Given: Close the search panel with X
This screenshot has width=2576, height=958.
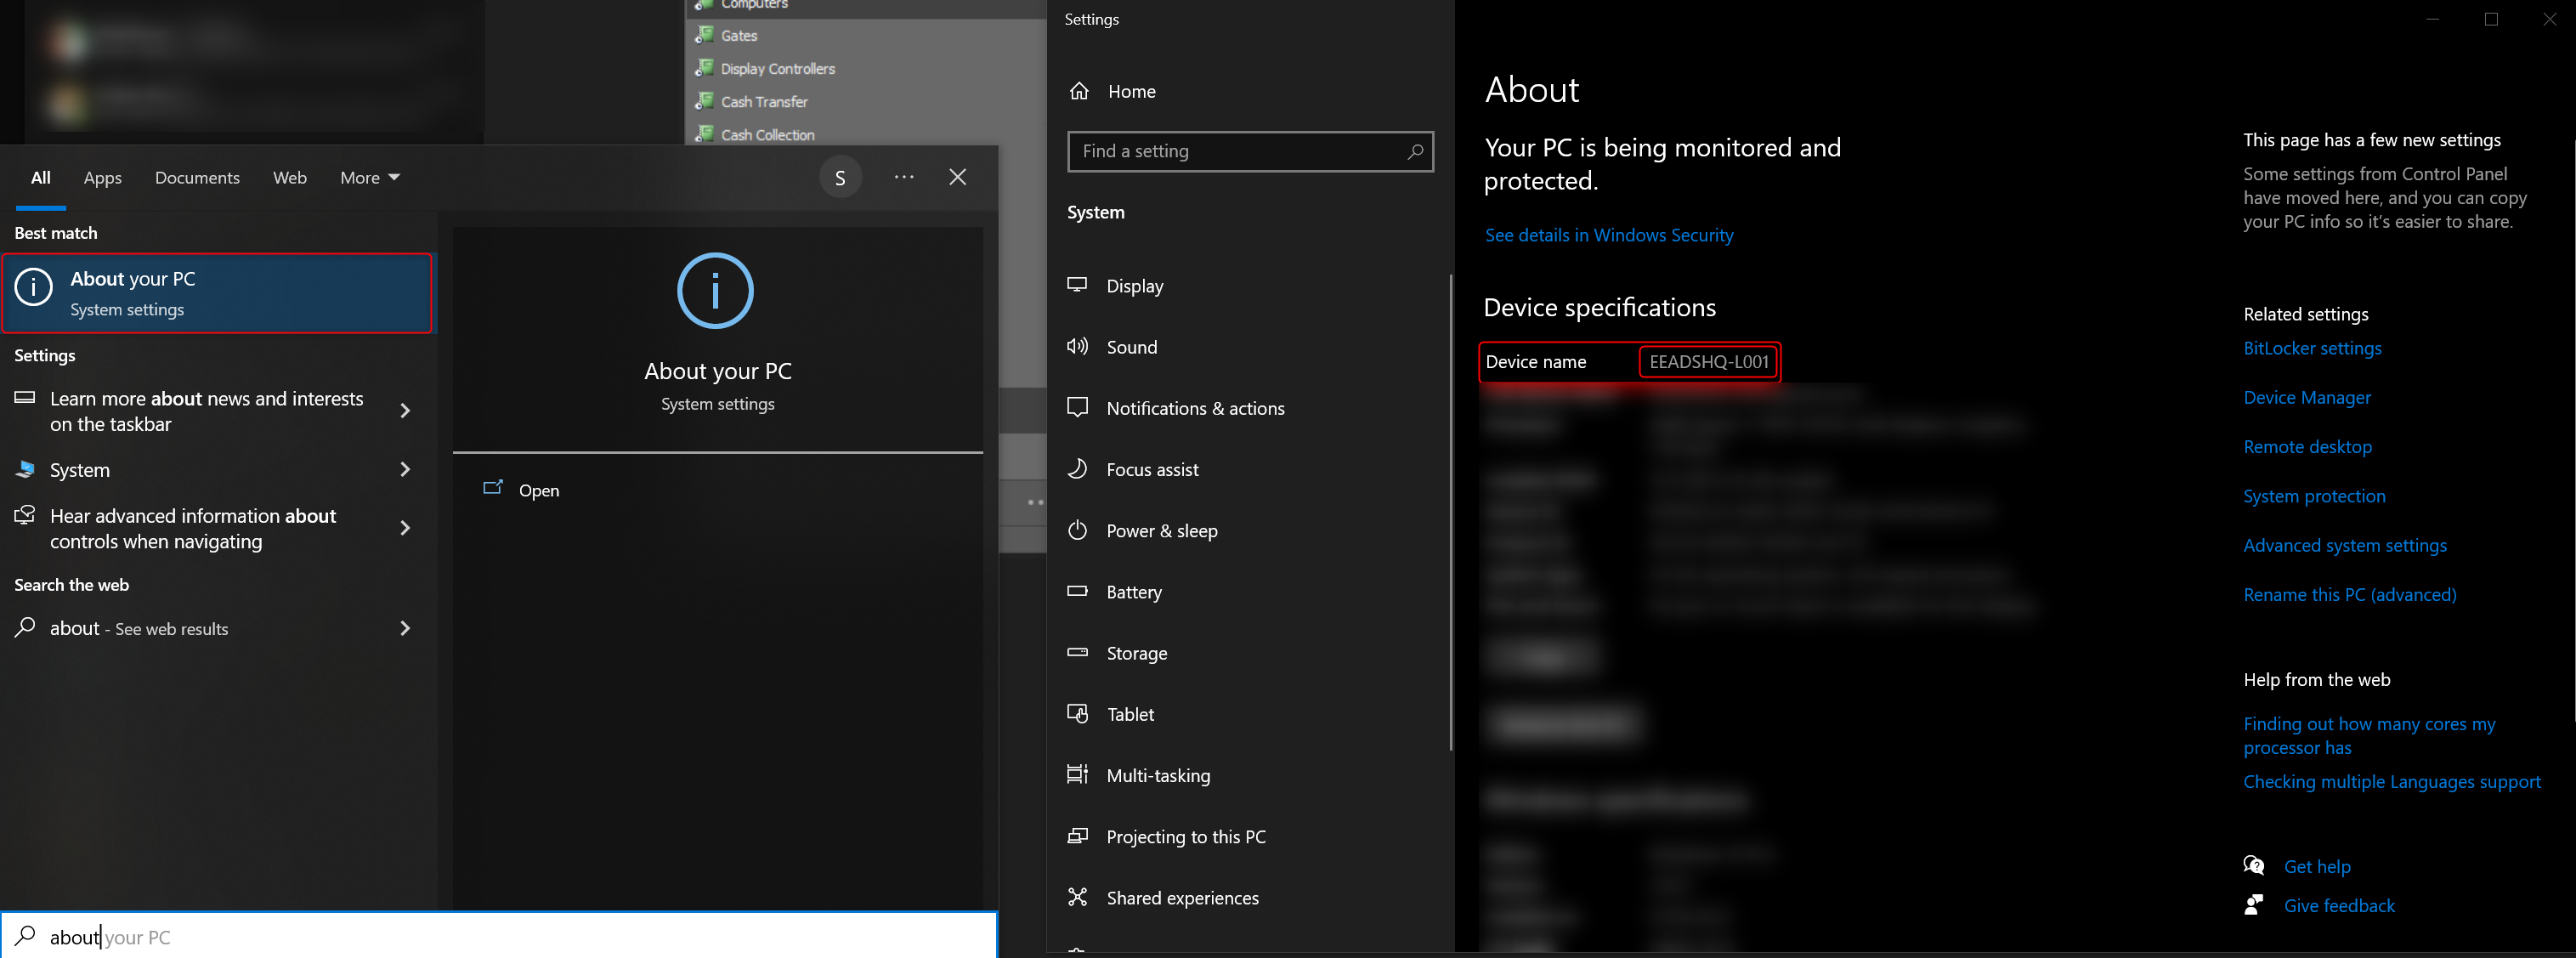Looking at the screenshot, I should 957,177.
